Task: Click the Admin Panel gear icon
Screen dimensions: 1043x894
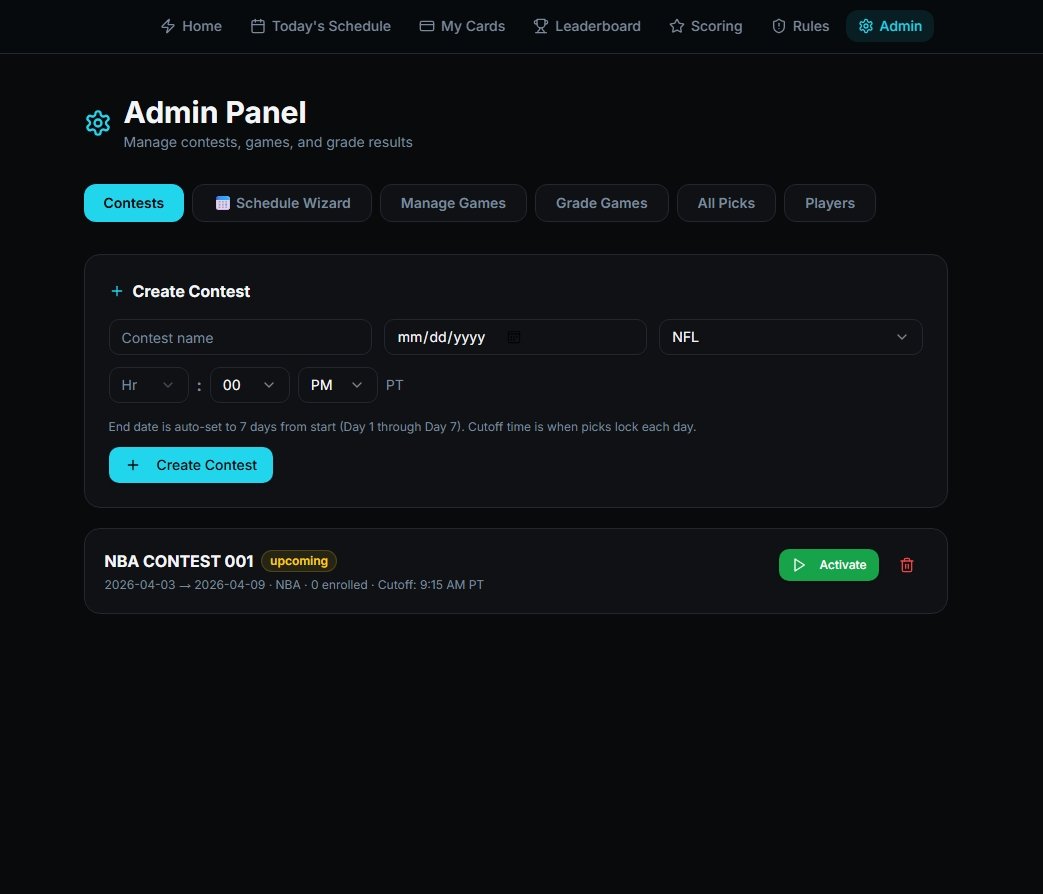Action: [x=98, y=123]
